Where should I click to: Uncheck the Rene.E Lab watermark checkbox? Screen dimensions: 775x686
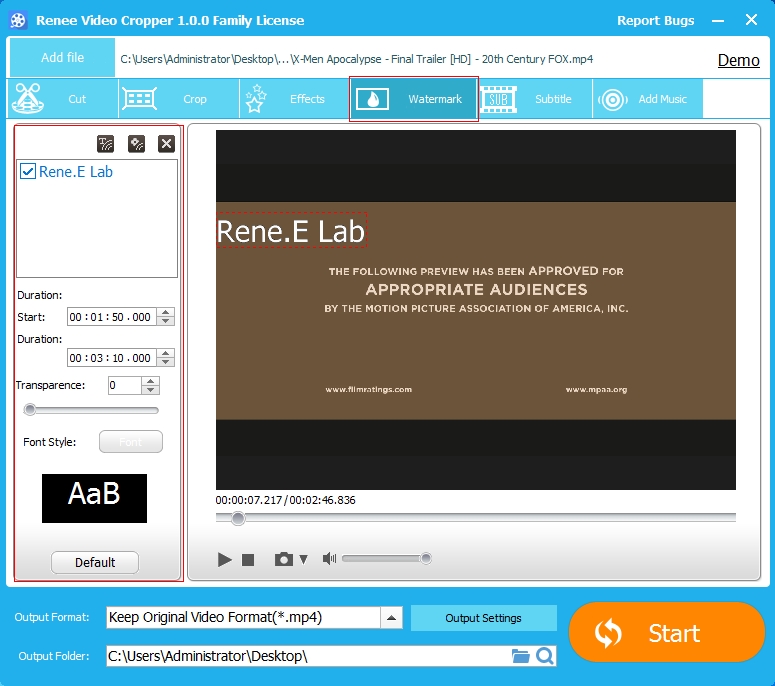(x=28, y=172)
